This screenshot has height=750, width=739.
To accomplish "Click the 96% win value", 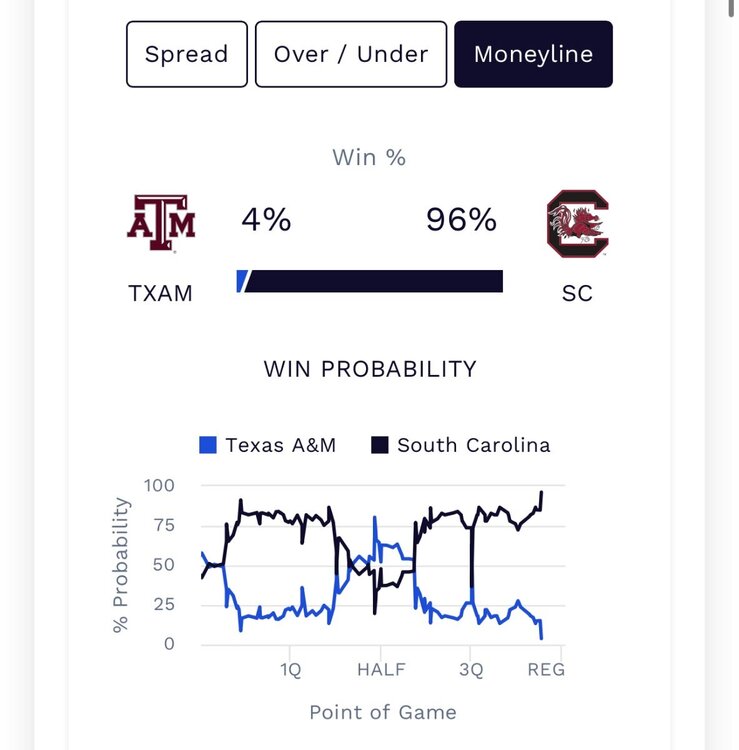I will point(461,219).
